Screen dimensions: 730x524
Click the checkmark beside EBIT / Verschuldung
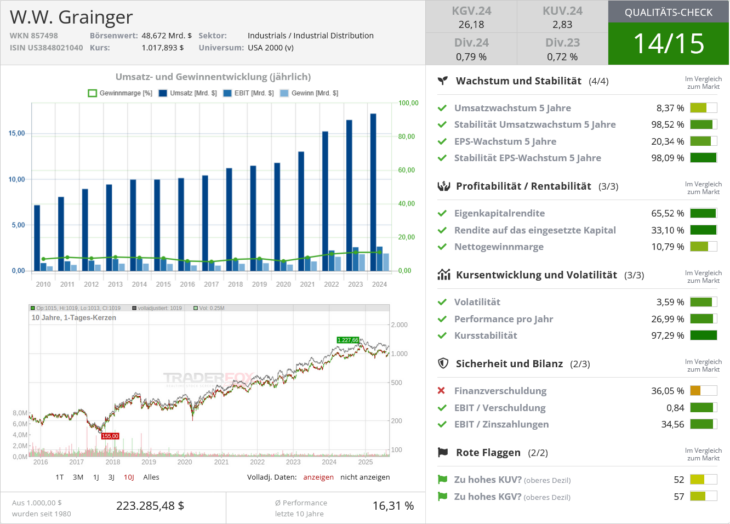pyautogui.click(x=442, y=408)
